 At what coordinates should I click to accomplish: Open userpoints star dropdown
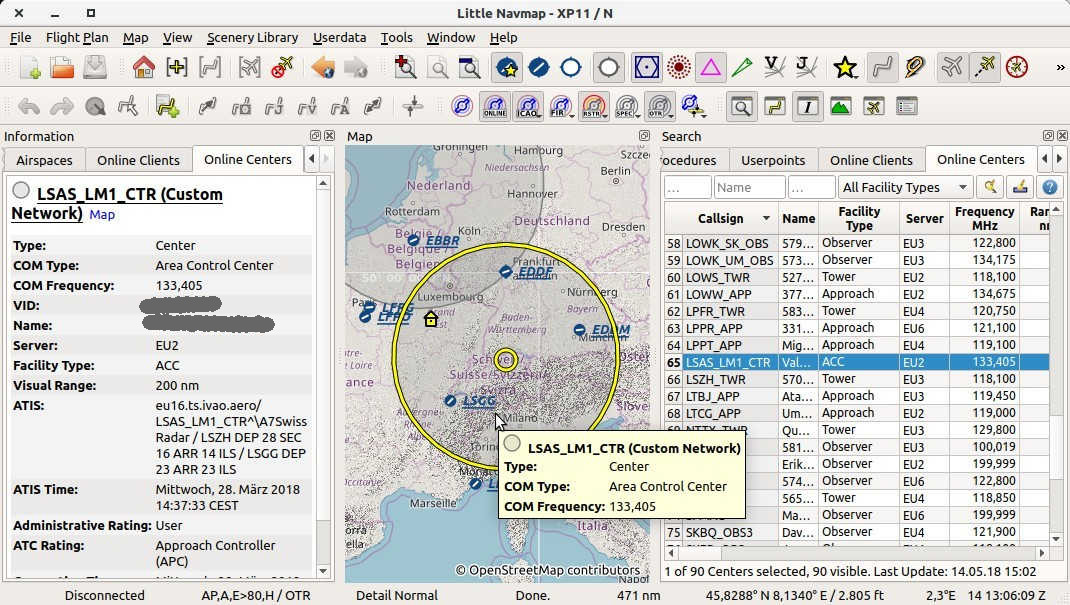click(845, 68)
